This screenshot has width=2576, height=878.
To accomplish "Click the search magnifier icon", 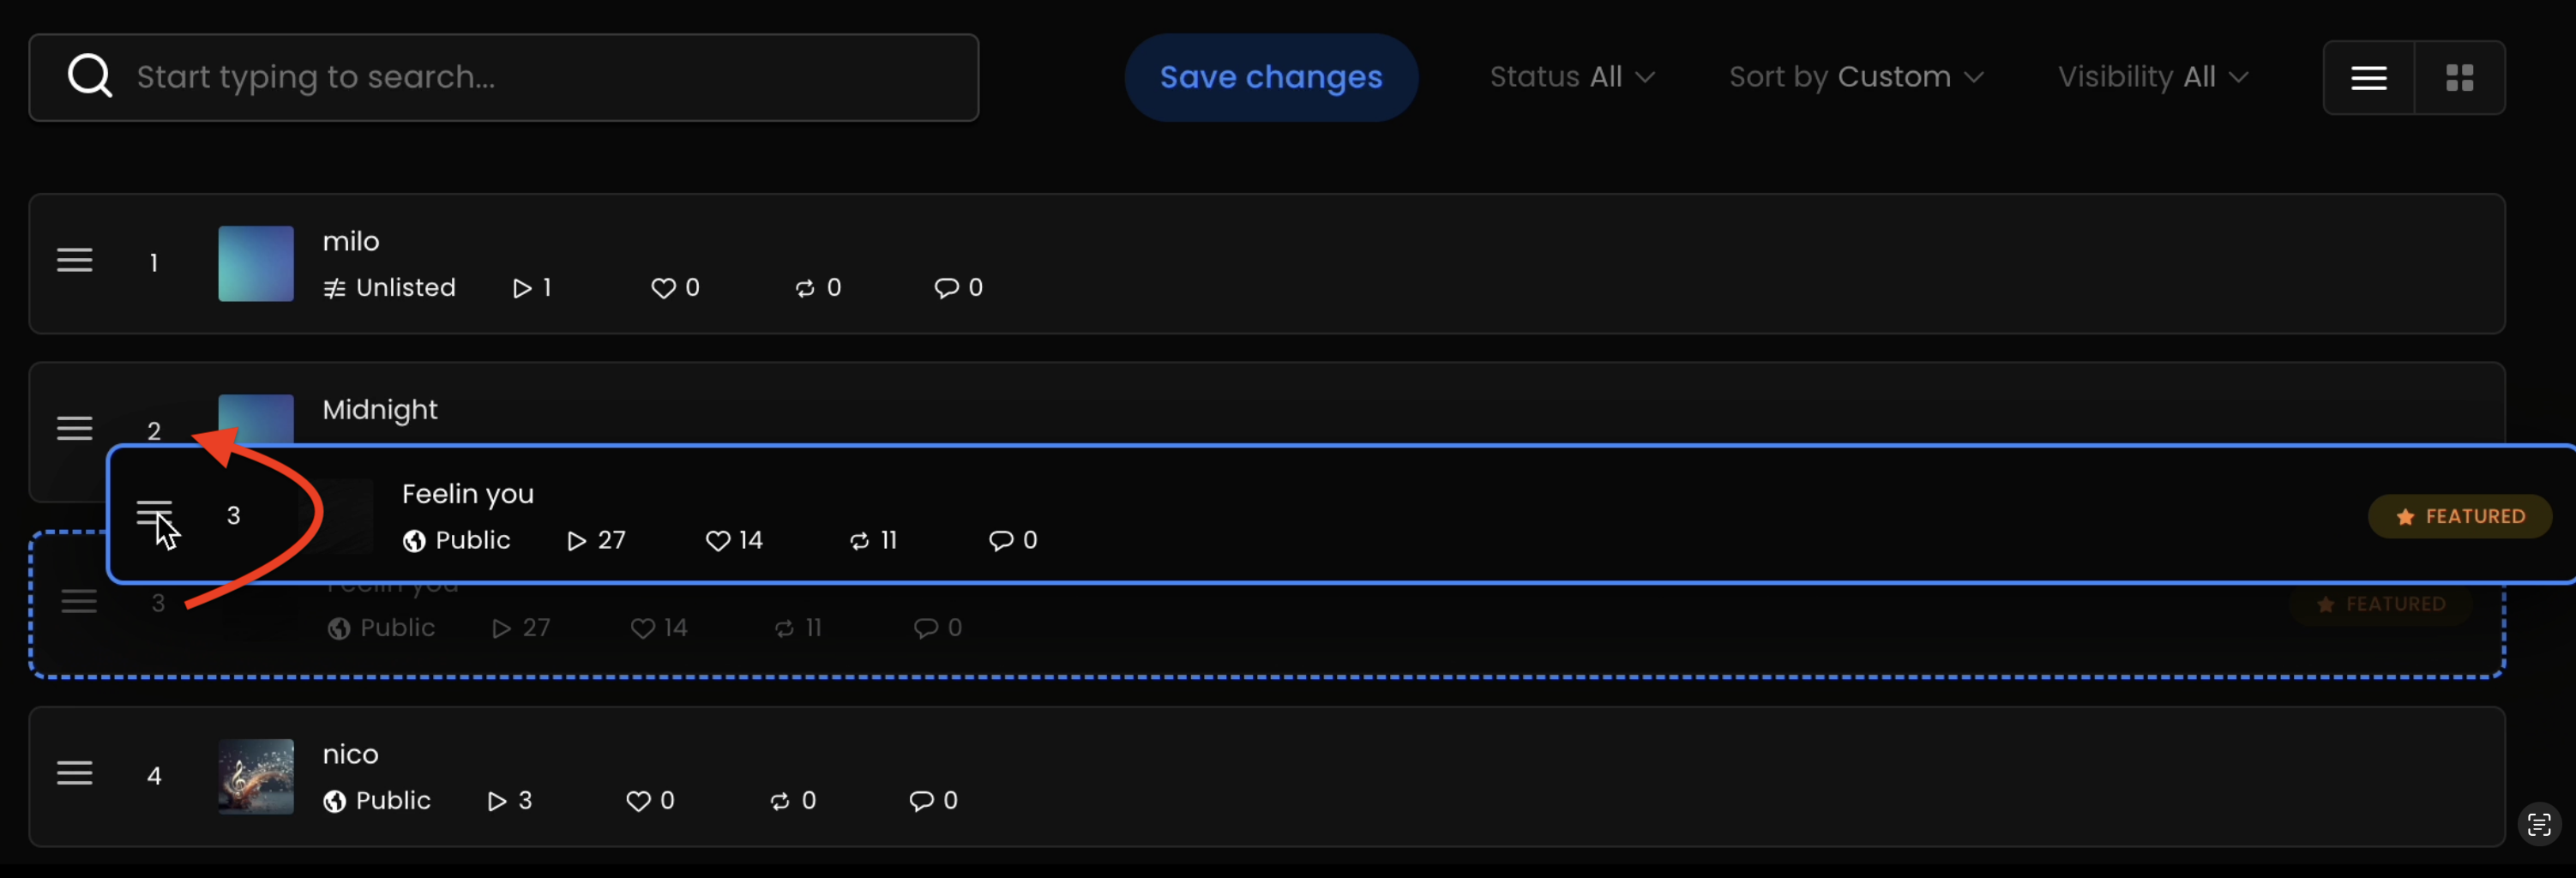I will (90, 77).
